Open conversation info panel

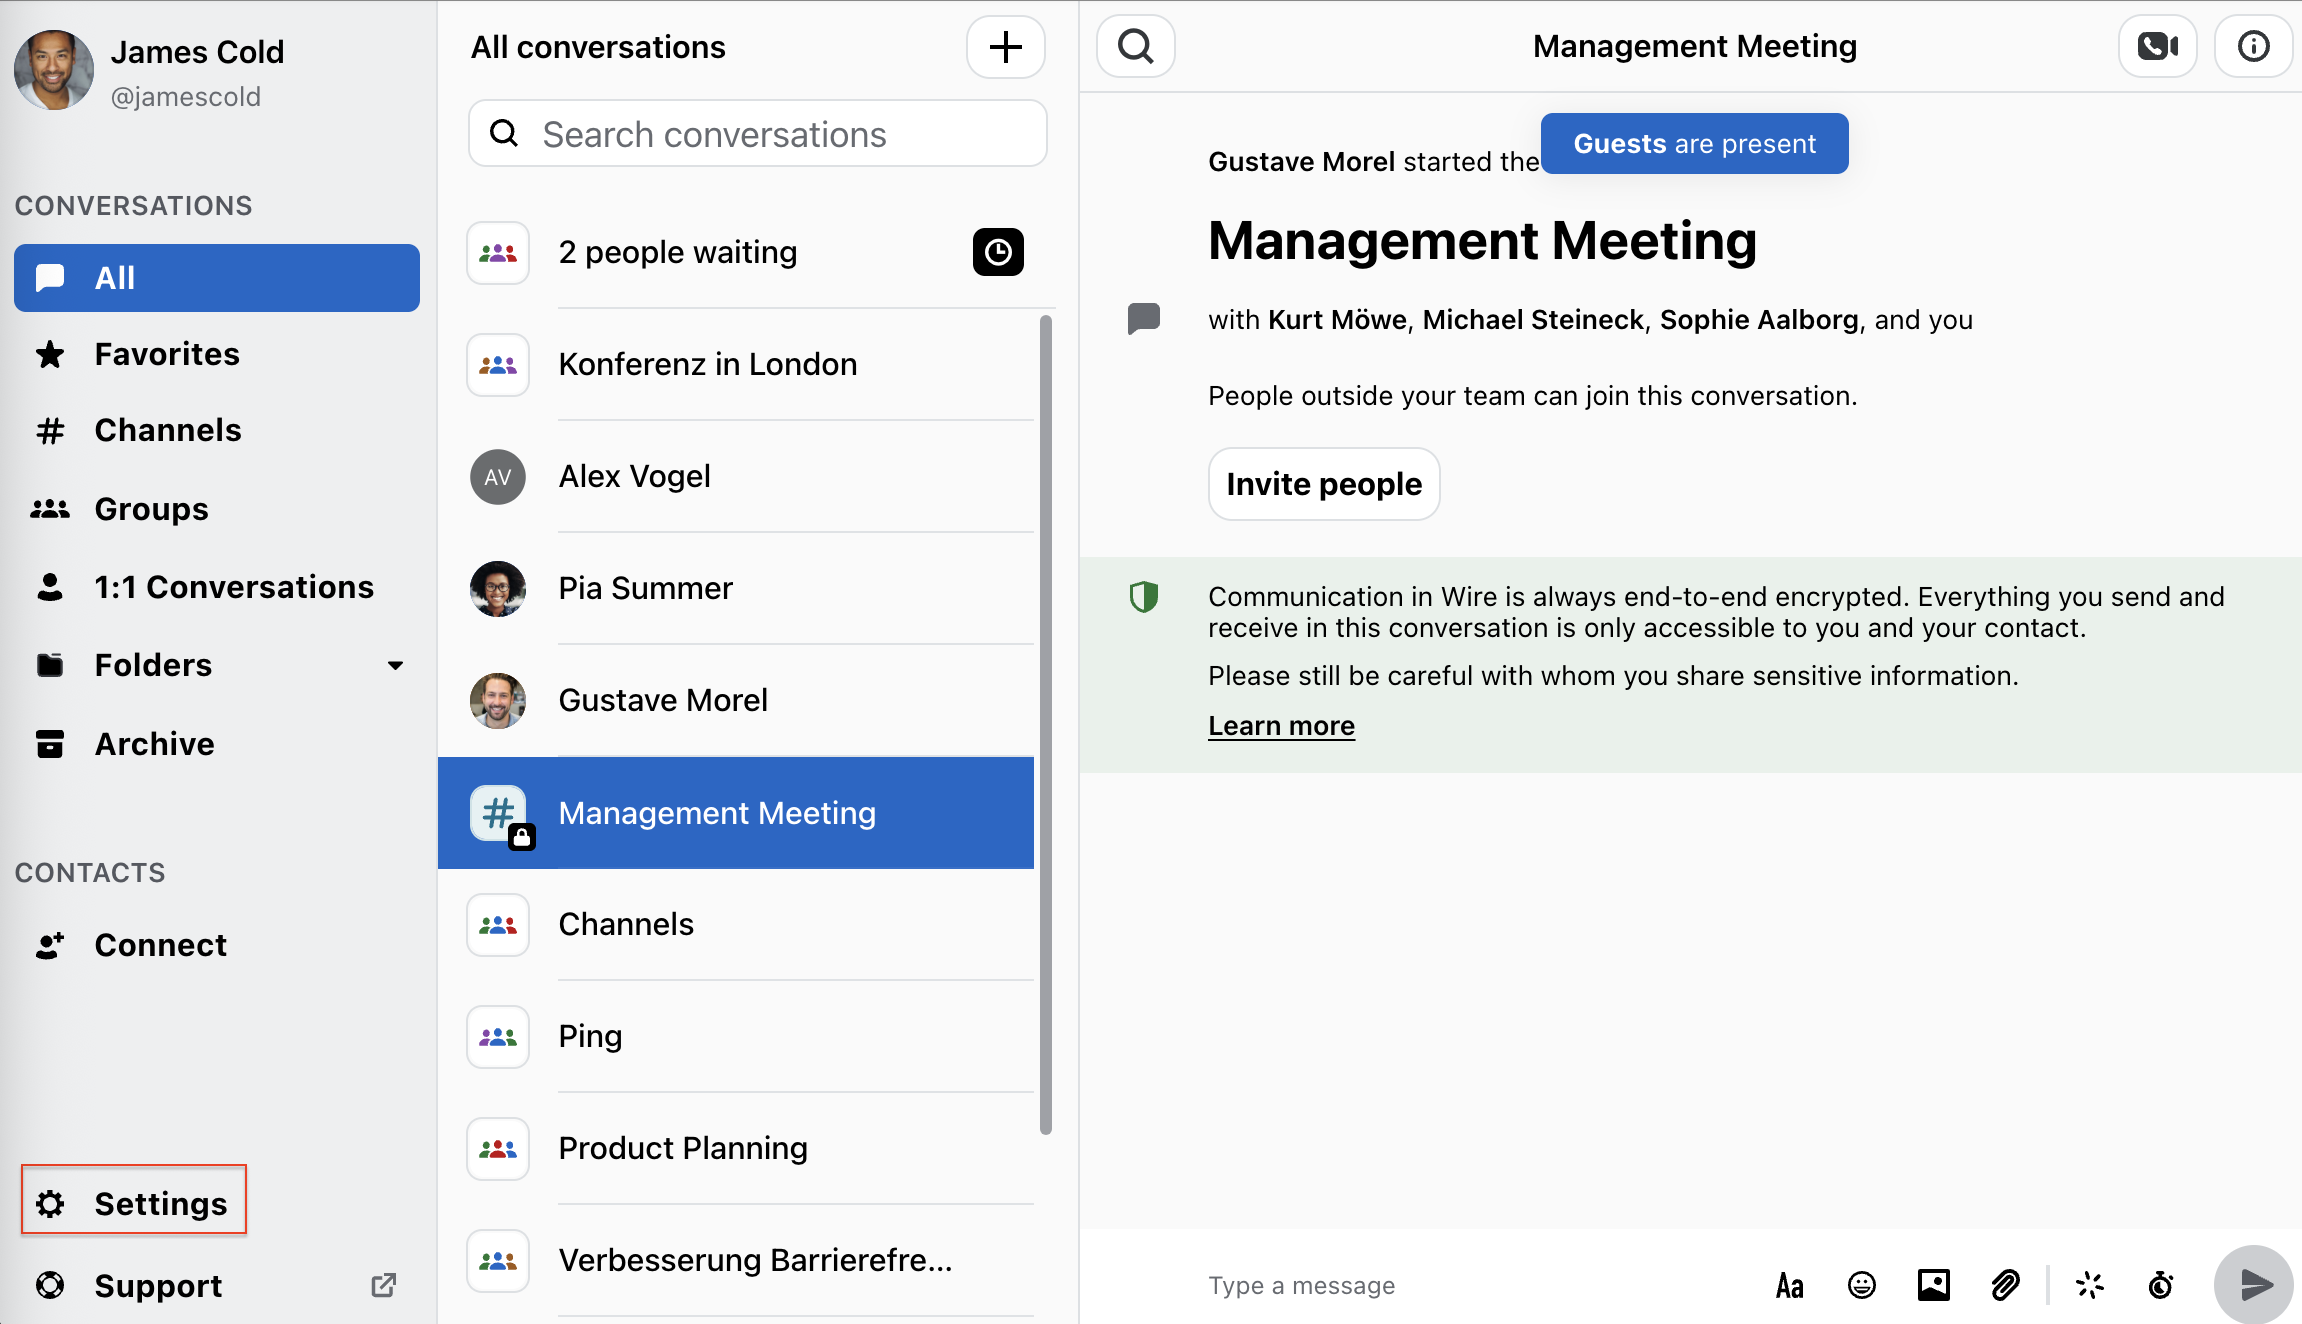click(x=2253, y=46)
